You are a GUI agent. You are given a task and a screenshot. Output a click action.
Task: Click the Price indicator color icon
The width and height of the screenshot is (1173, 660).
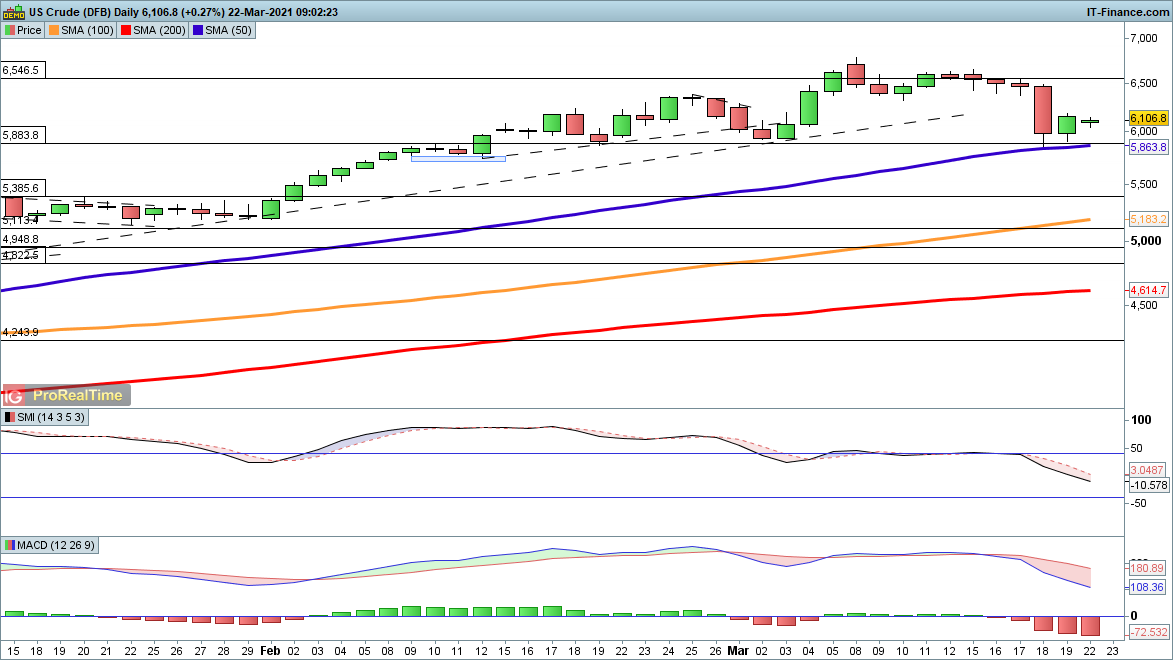click(x=10, y=31)
